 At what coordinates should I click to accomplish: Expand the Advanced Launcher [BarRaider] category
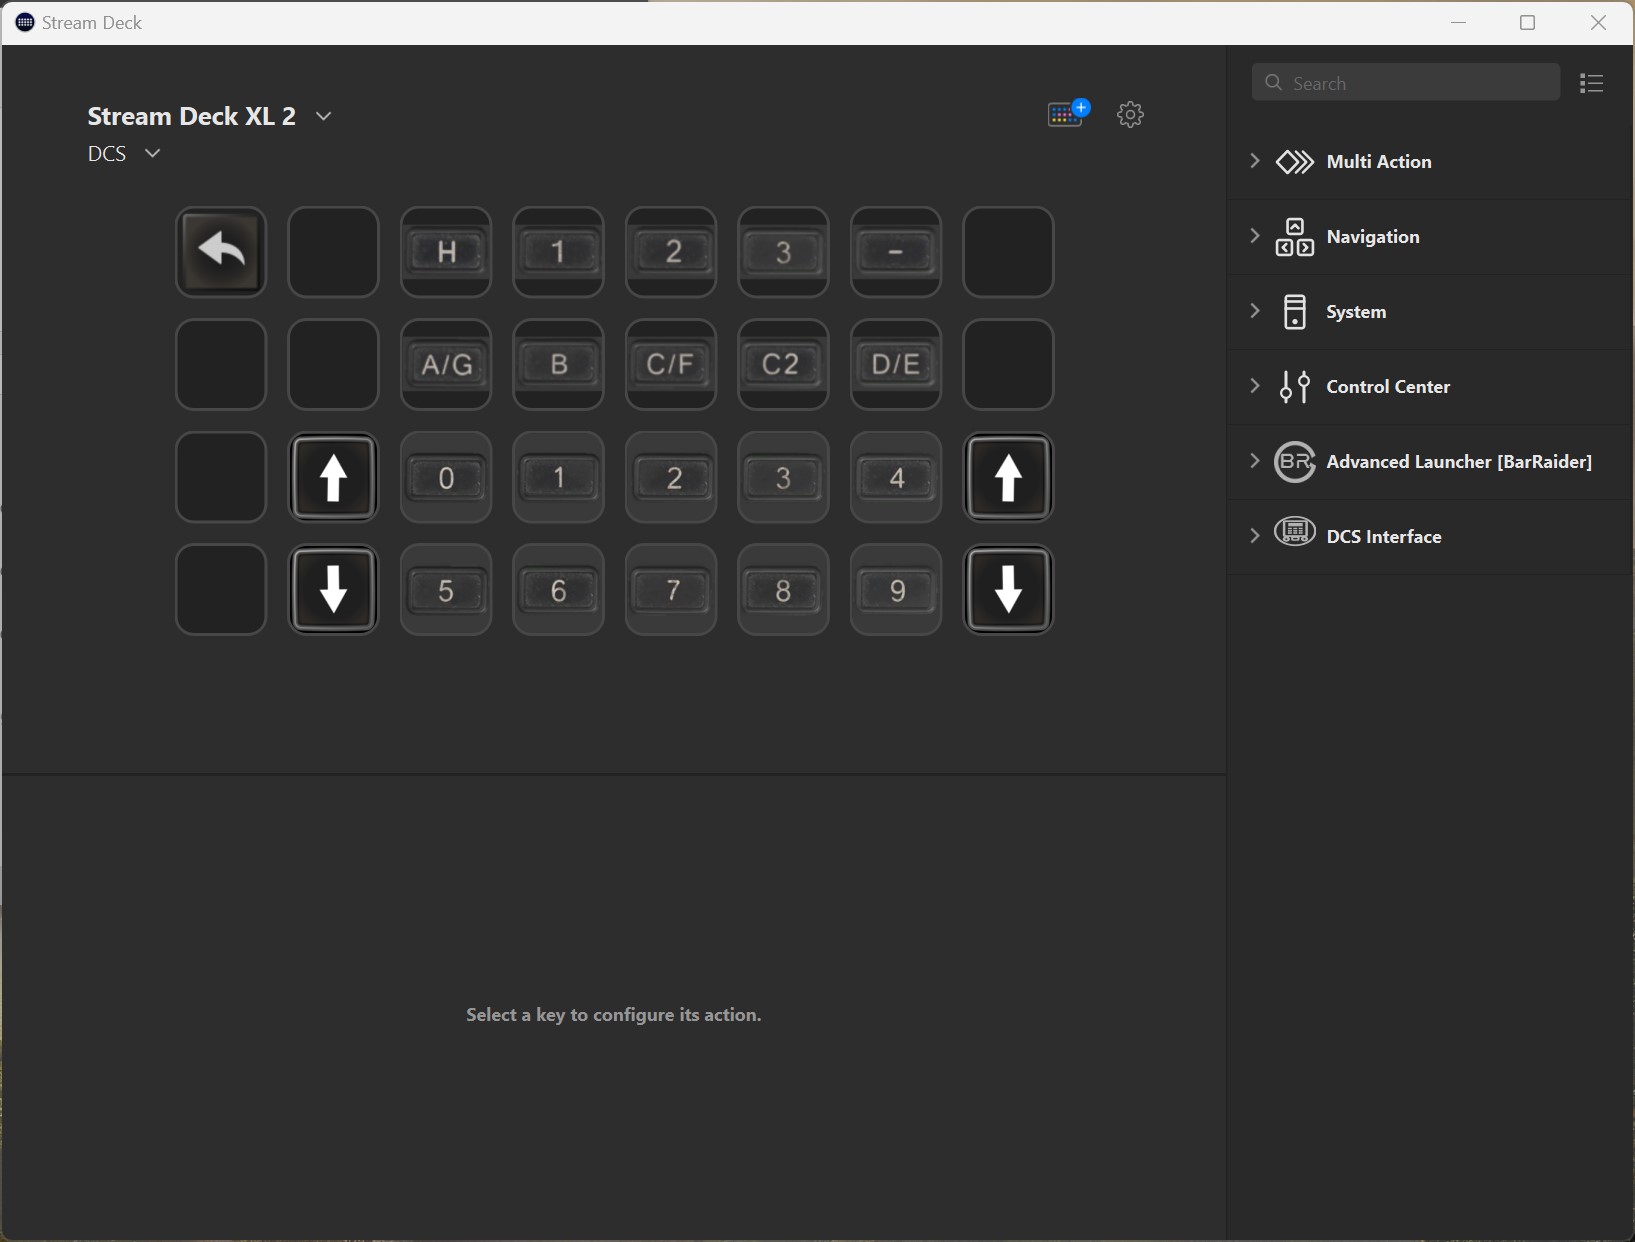1458,462
